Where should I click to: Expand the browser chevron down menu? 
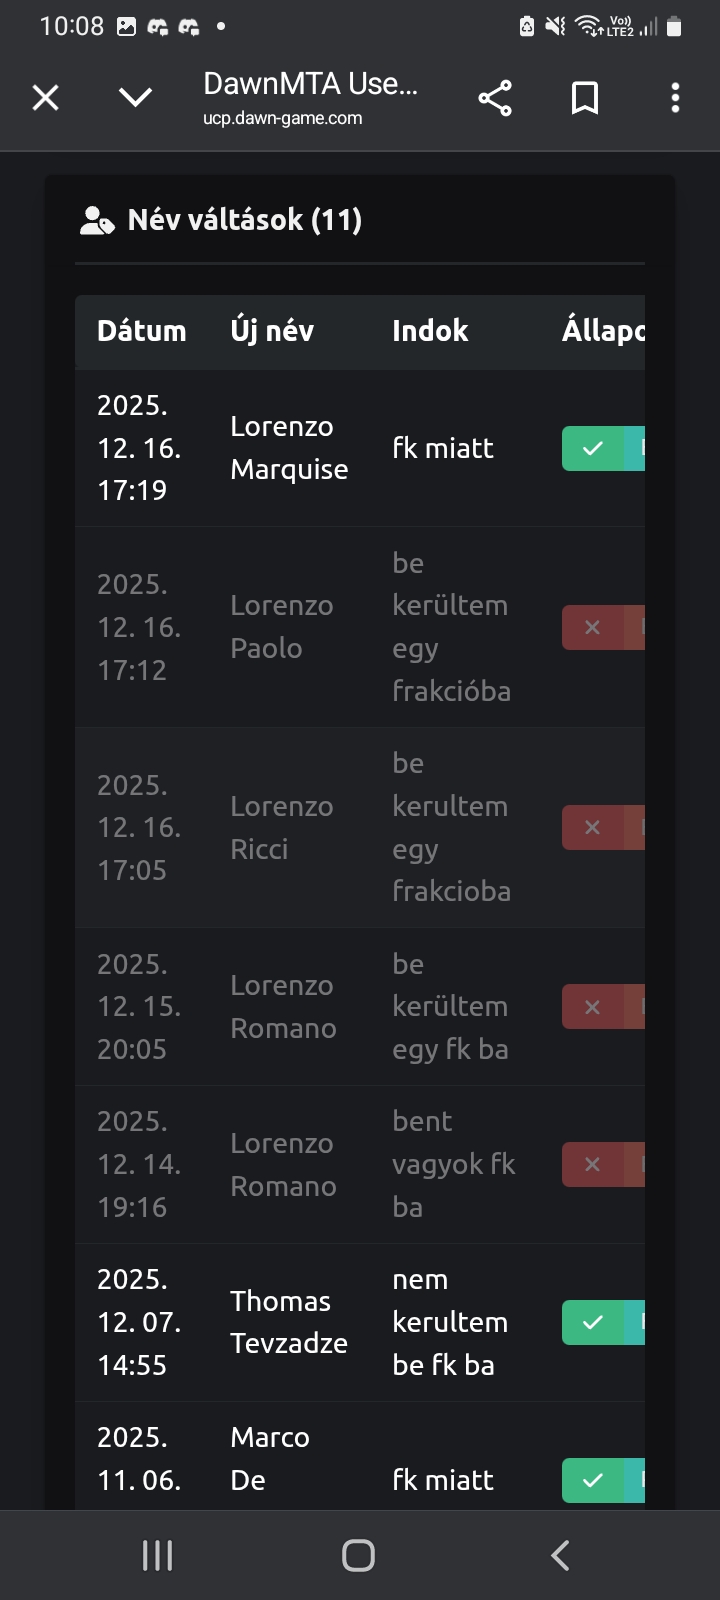tap(135, 97)
